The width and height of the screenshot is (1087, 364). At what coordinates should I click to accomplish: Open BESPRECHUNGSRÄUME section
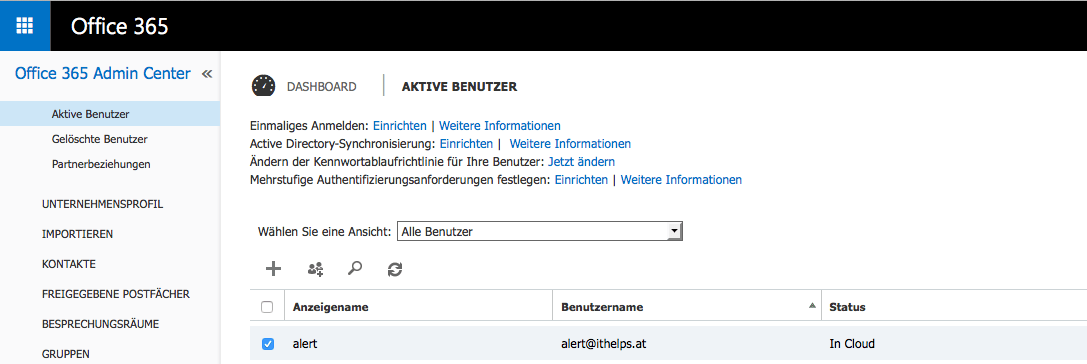point(101,324)
